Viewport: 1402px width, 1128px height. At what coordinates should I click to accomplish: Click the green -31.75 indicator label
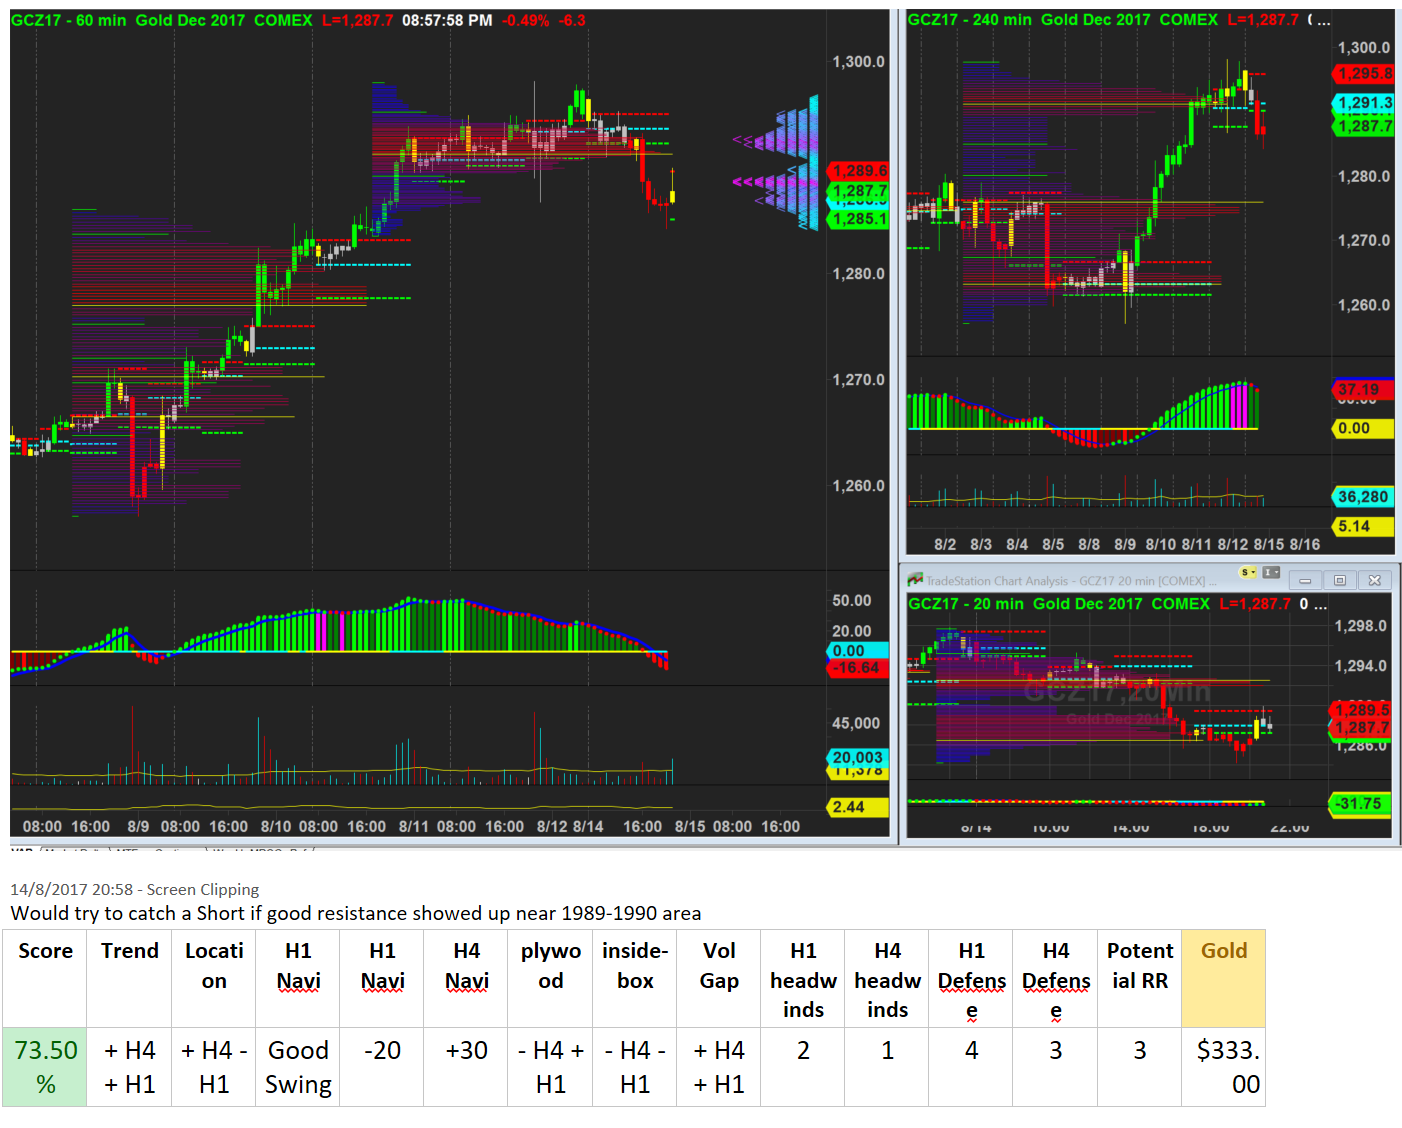pyautogui.click(x=1360, y=804)
